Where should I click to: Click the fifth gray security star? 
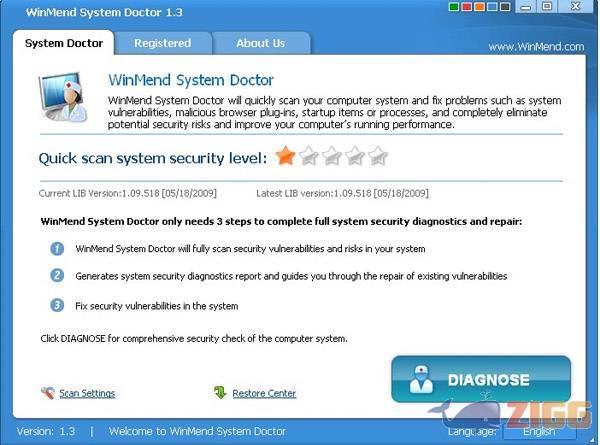tap(378, 156)
